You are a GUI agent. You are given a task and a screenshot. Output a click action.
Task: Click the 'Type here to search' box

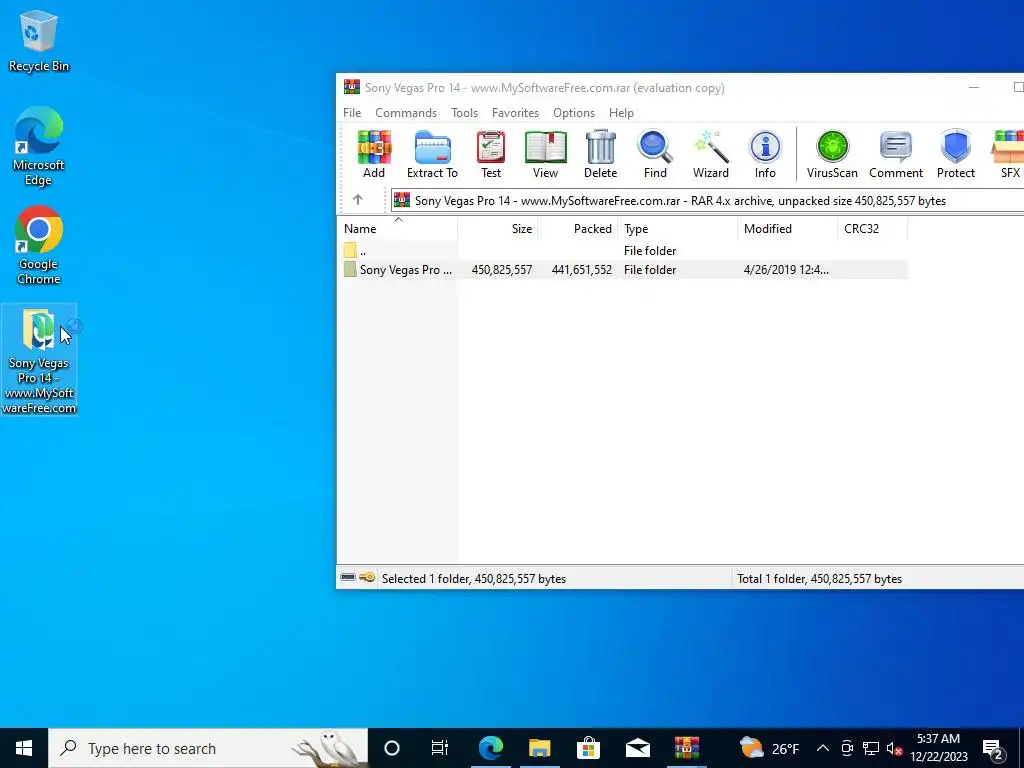208,748
